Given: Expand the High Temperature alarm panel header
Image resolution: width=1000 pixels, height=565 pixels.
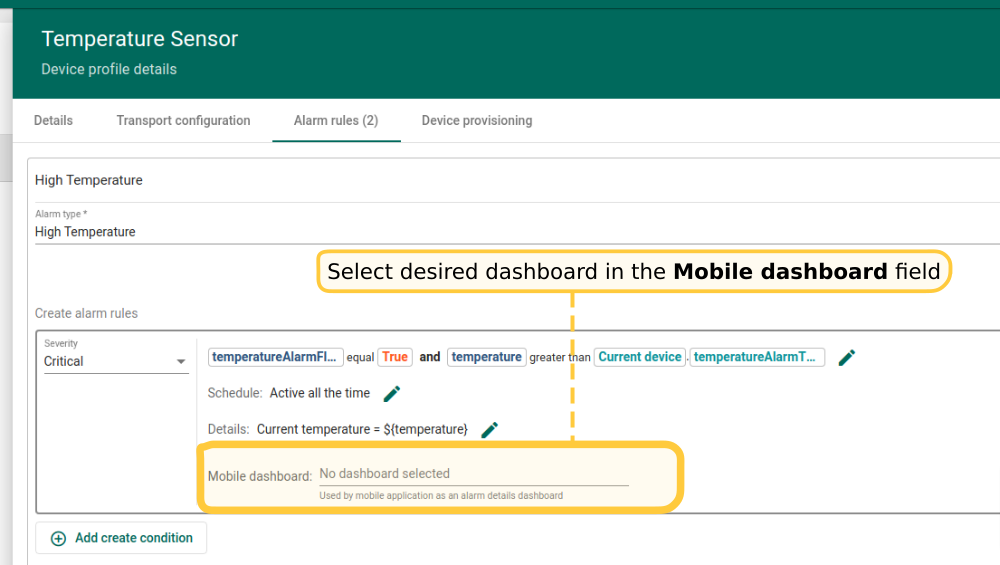Looking at the screenshot, I should [89, 180].
